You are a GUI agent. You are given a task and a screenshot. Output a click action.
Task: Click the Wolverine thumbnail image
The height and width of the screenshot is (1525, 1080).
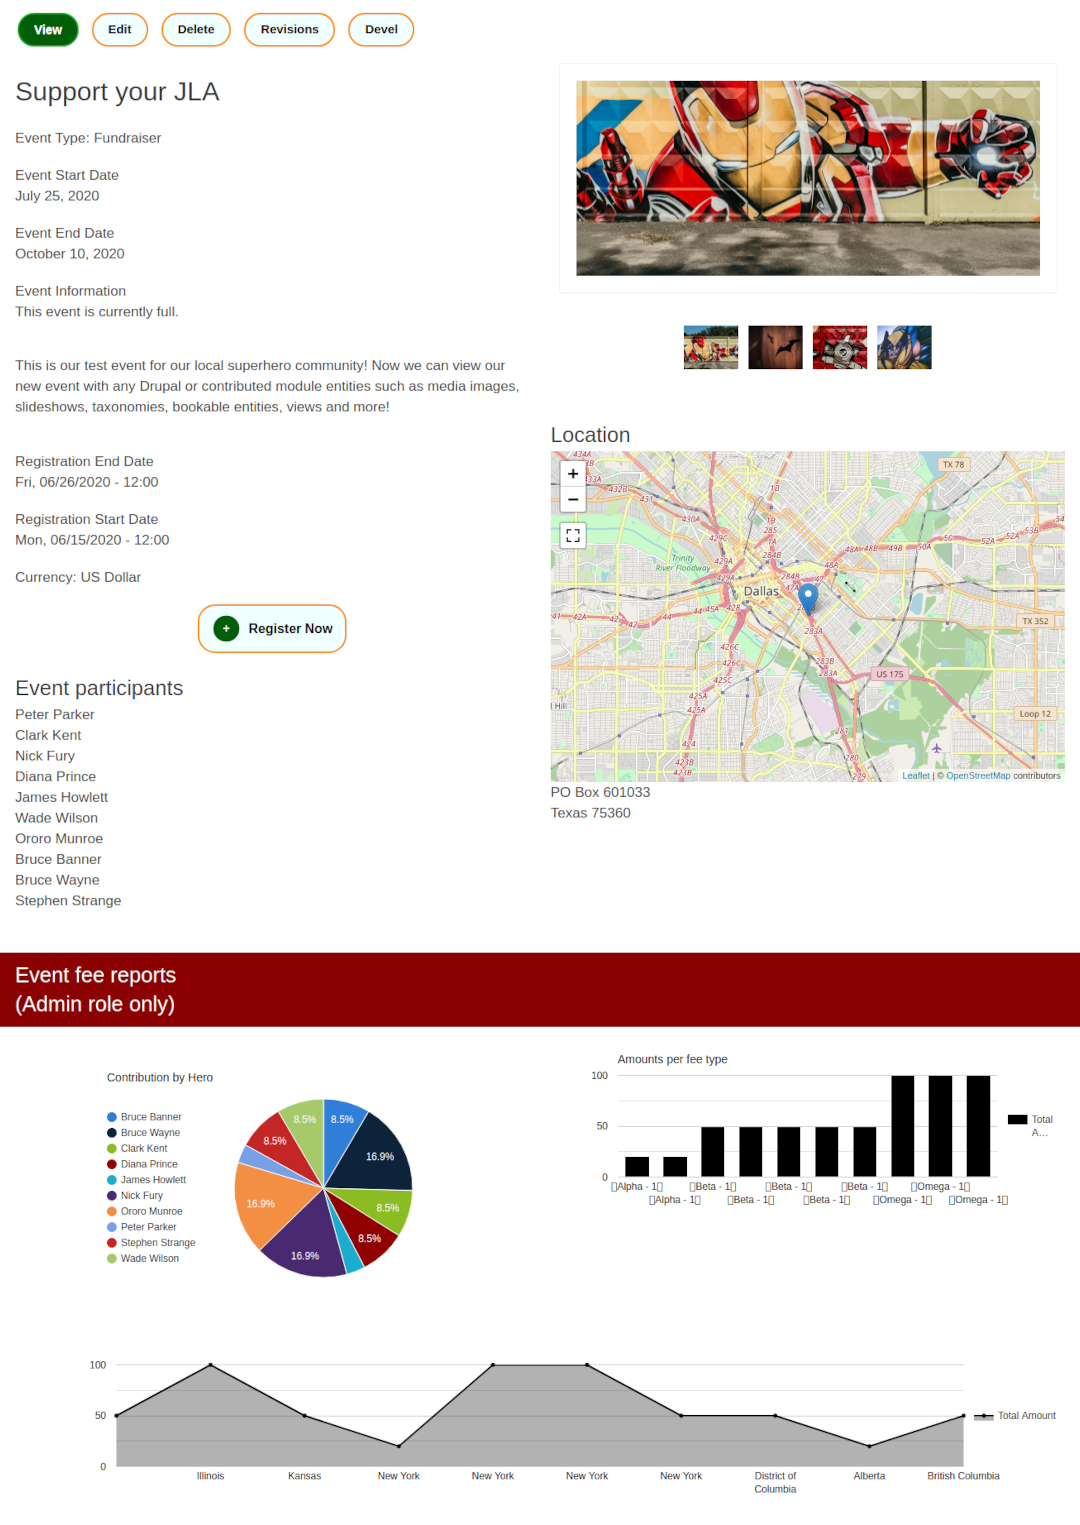[x=904, y=346]
